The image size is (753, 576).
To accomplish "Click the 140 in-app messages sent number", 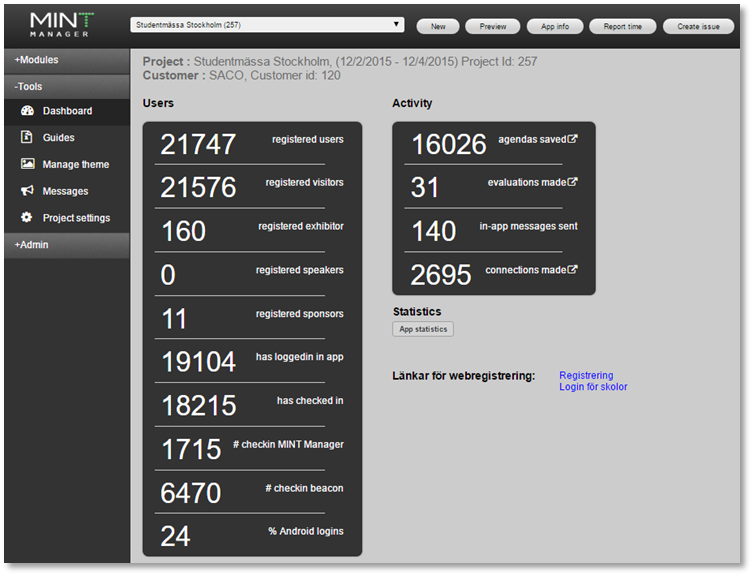I will (x=434, y=231).
